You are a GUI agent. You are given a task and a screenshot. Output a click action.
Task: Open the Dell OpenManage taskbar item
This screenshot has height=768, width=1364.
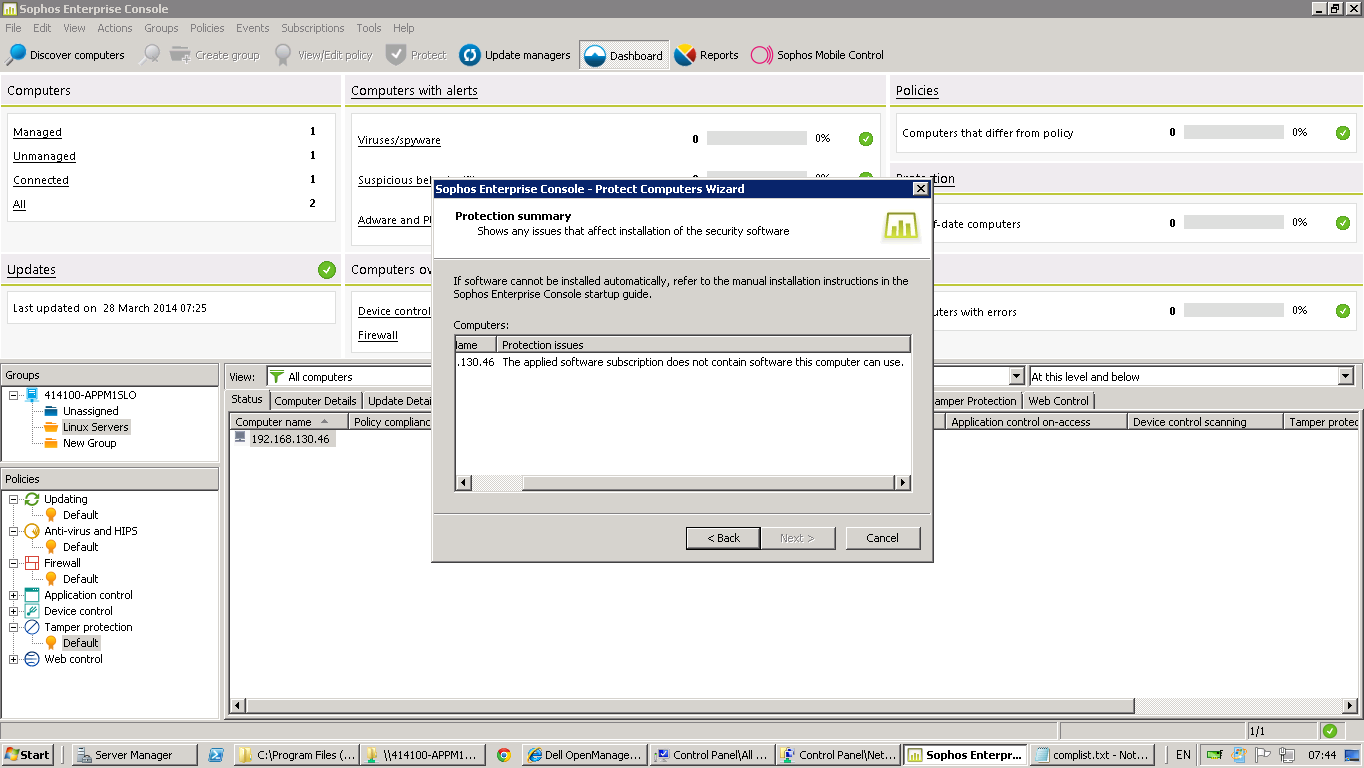click(x=584, y=755)
